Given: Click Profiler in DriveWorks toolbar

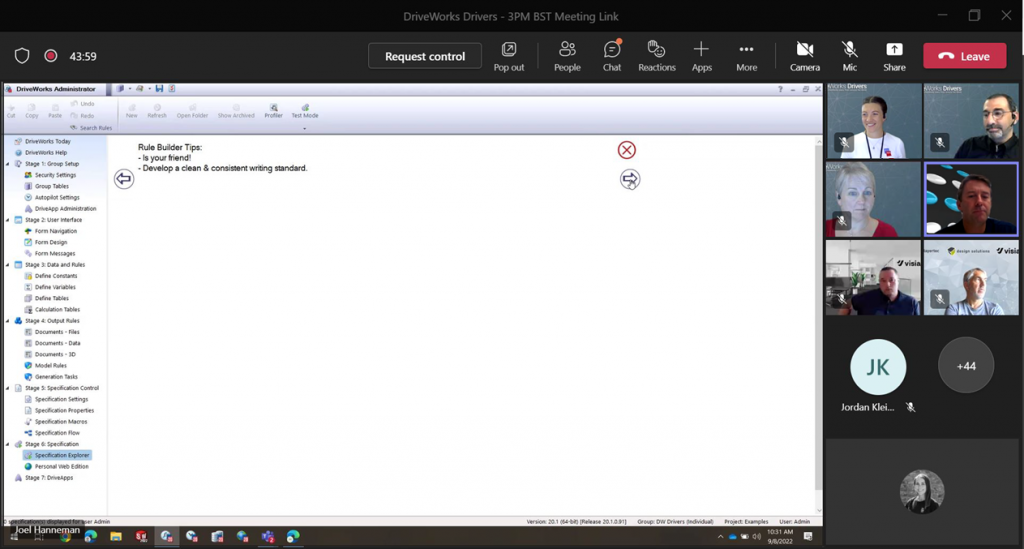Looking at the screenshot, I should point(274,111).
